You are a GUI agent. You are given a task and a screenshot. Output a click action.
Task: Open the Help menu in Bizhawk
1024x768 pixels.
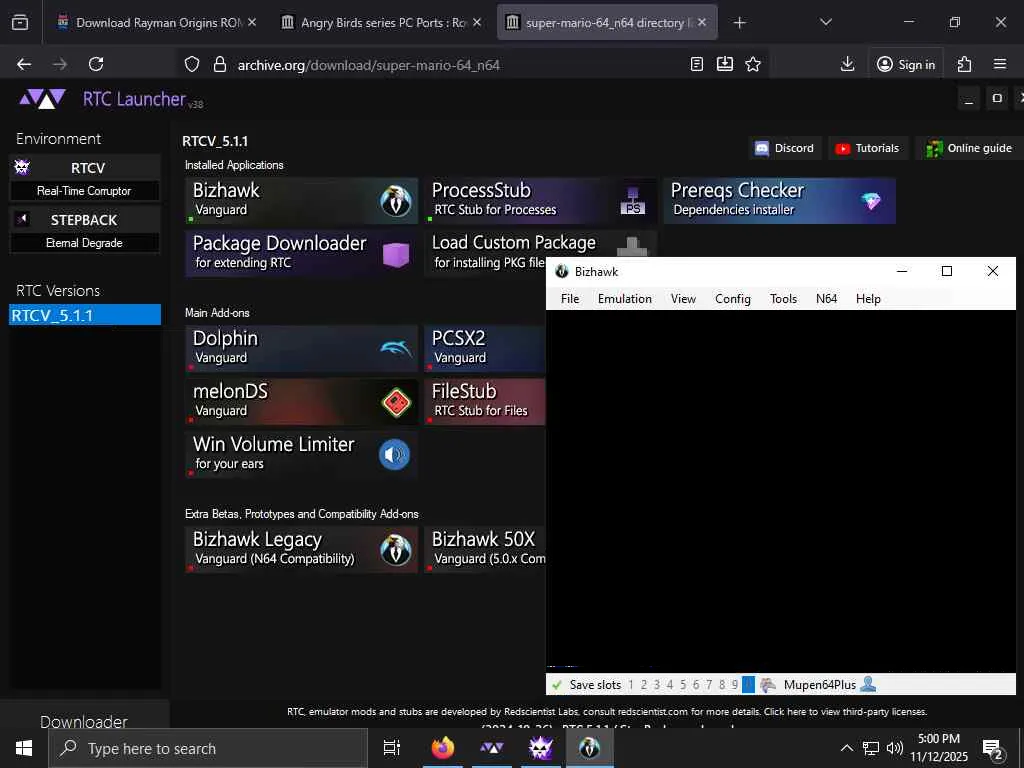[868, 298]
